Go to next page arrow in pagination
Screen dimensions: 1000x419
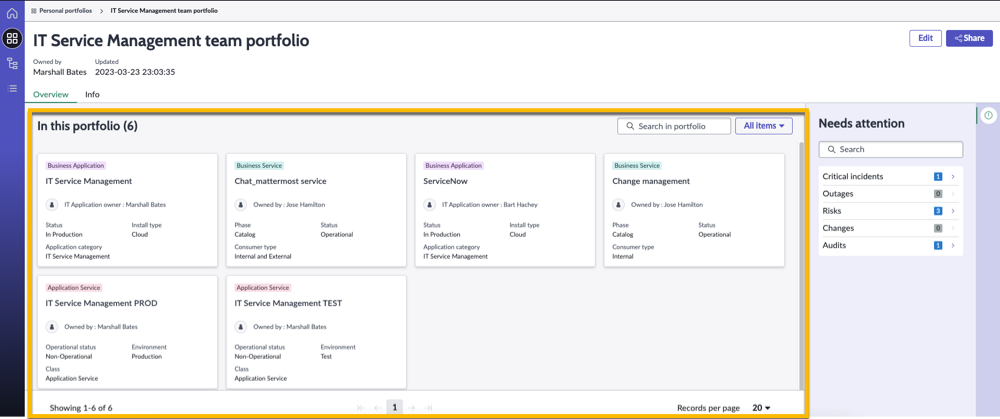click(412, 408)
